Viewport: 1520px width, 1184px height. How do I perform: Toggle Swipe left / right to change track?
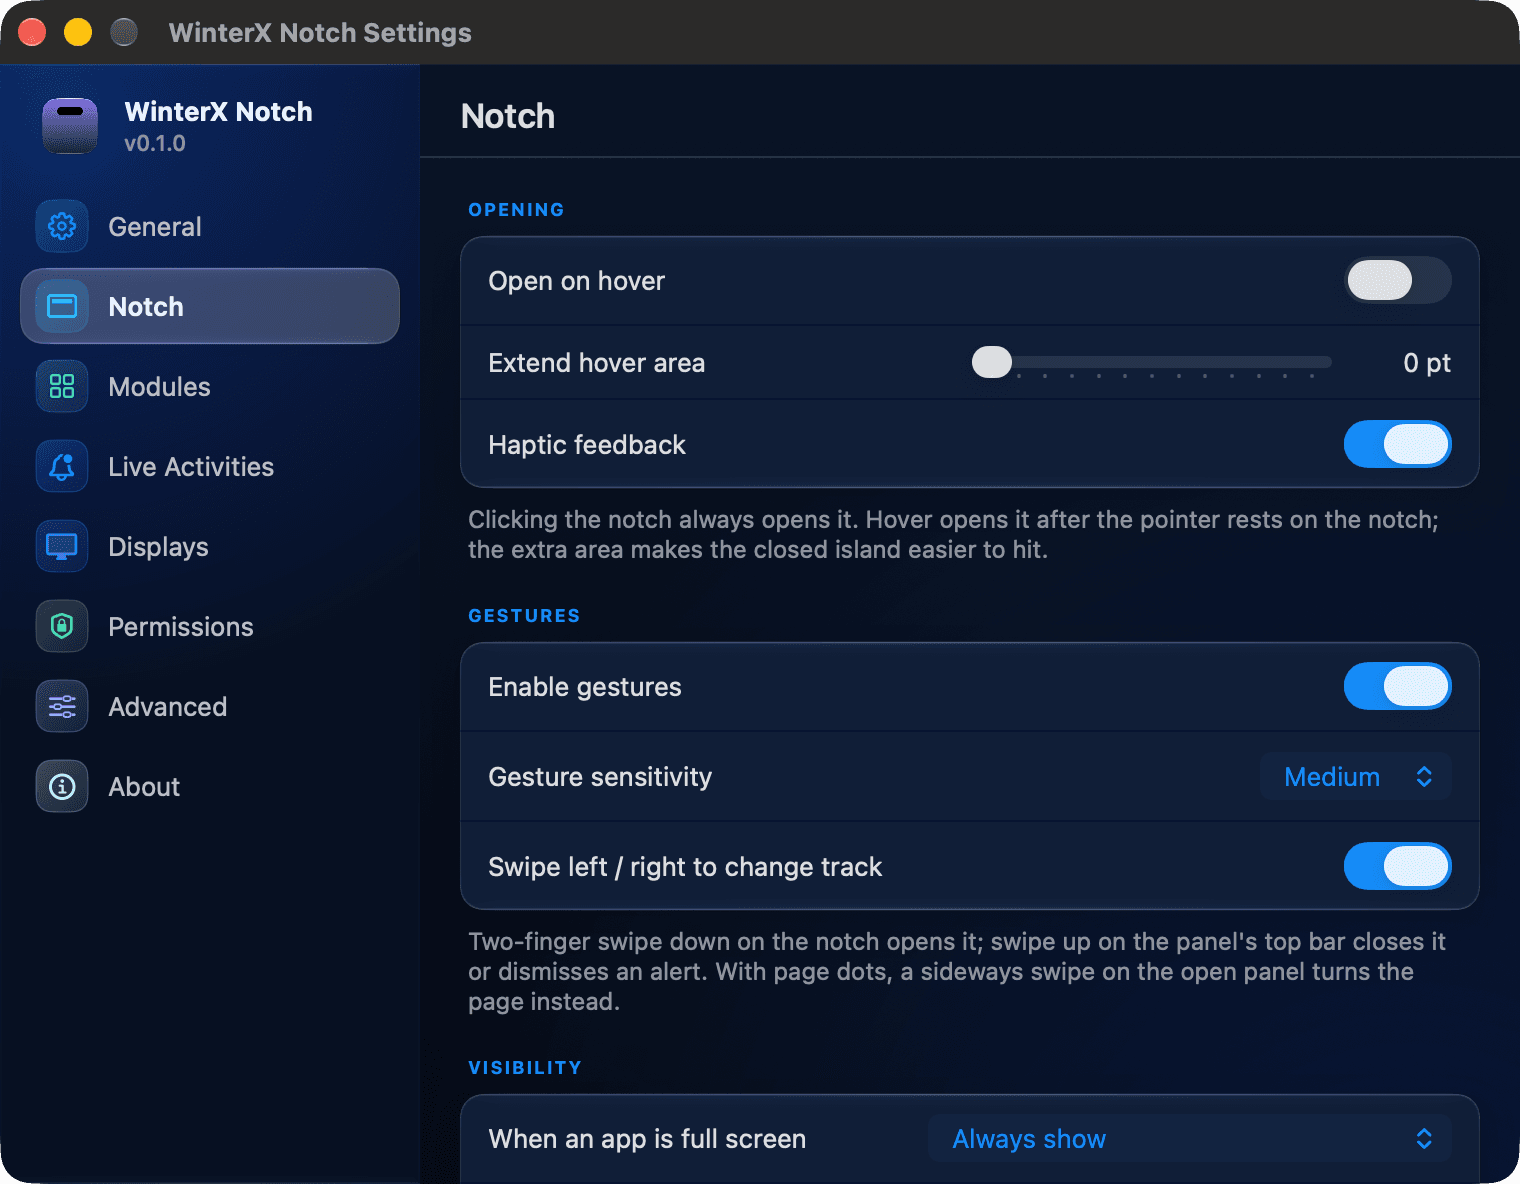tap(1398, 866)
